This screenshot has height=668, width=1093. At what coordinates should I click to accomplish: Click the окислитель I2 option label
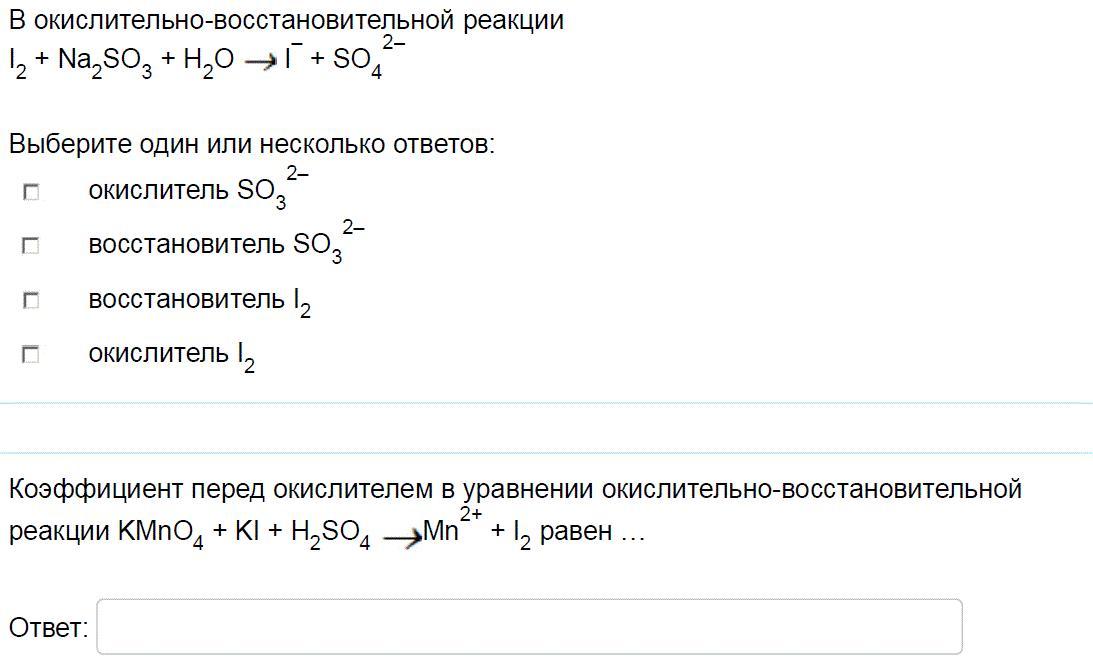point(171,356)
